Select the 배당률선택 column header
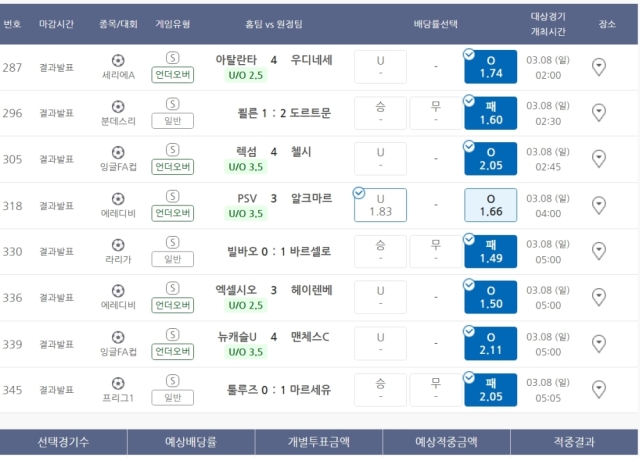640x457 pixels. pos(435,22)
